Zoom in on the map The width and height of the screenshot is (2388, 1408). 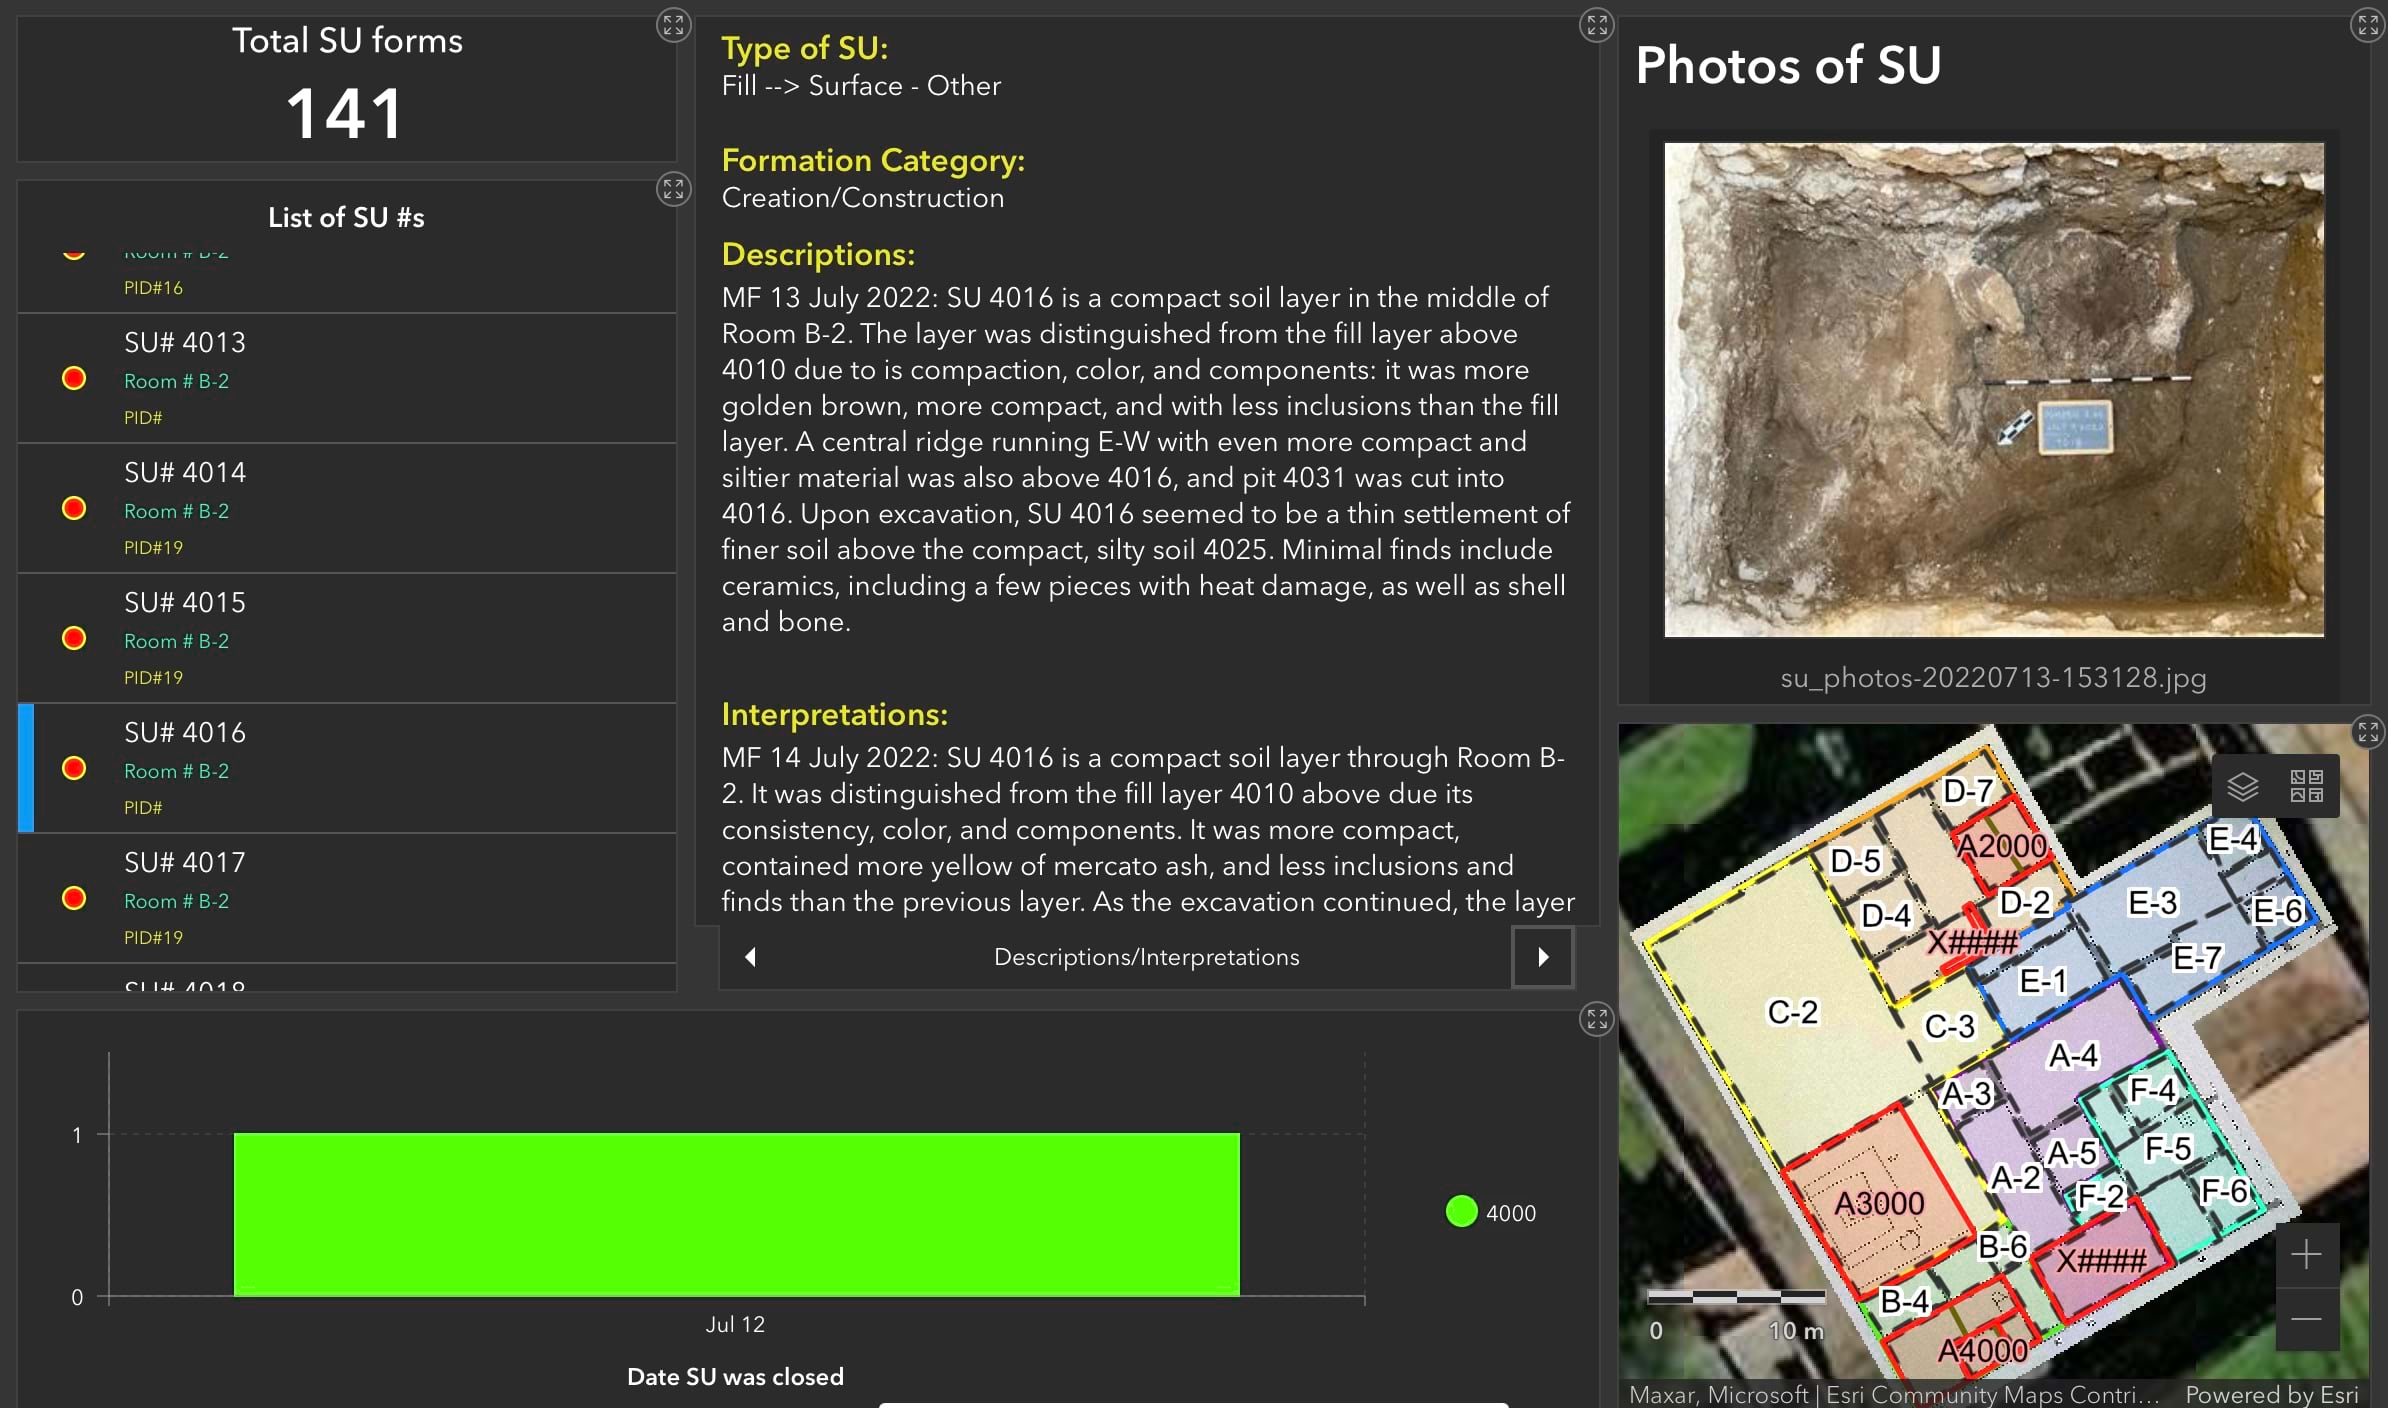pyautogui.click(x=2306, y=1254)
